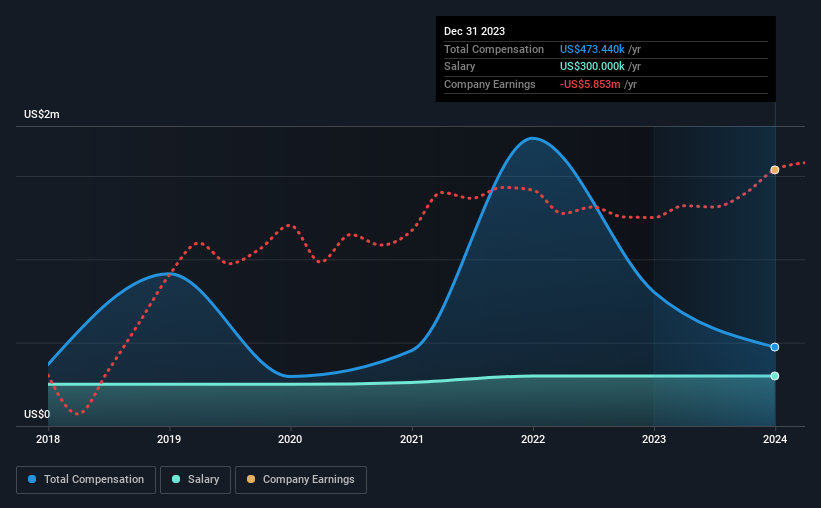Click the teal Salary marker at 2024
821x508 pixels.
tap(774, 376)
